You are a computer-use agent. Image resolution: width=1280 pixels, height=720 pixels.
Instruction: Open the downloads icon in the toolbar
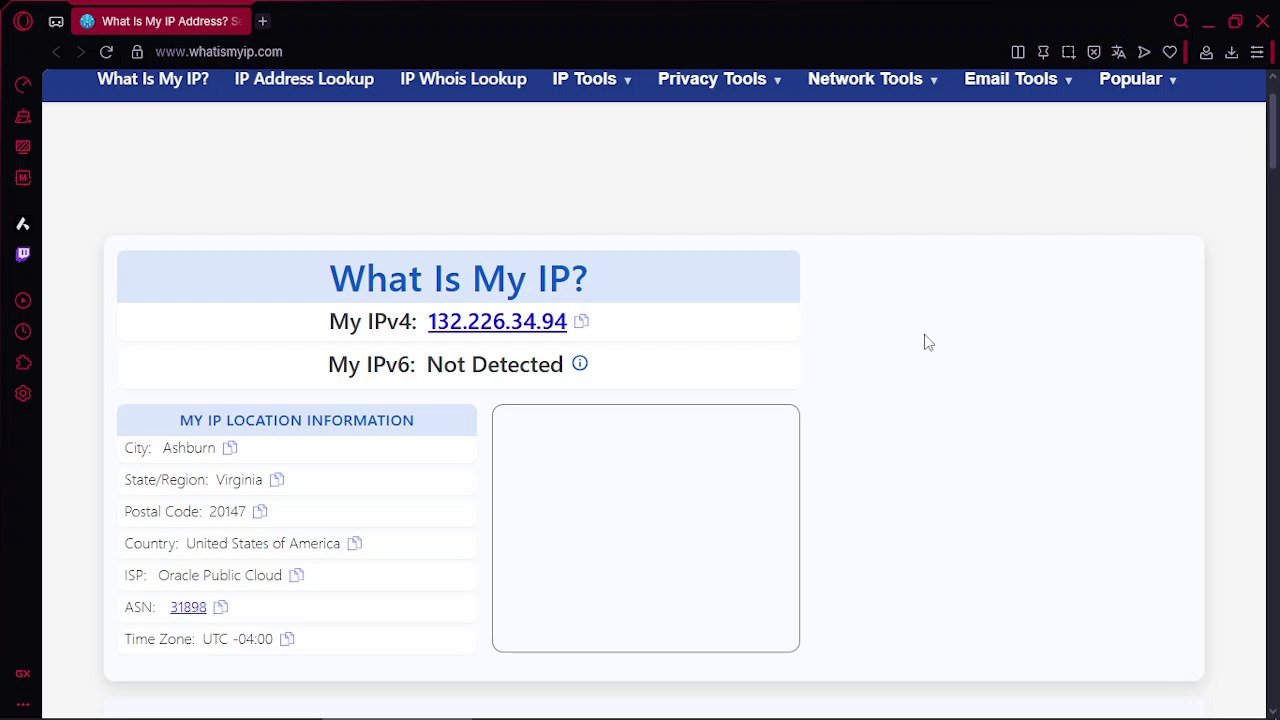pyautogui.click(x=1232, y=52)
